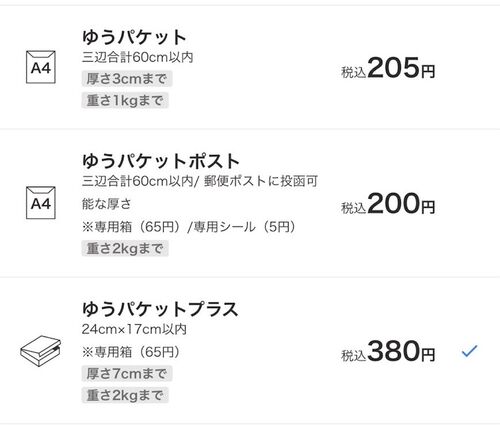Click the A4 envelope icon for ゆうパケット
The width and height of the screenshot is (500, 427).
pyautogui.click(x=41, y=67)
